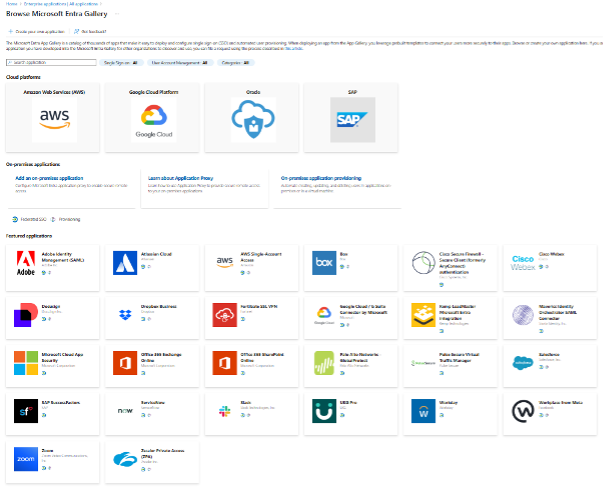Click the Docusign logo icon
604x488 pixels.
tap(26, 315)
